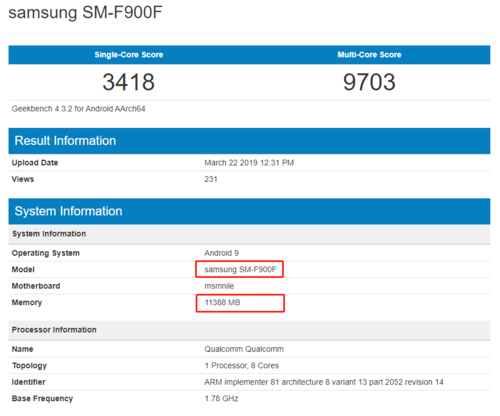Select the Multi-Core Score header
Image resolution: width=500 pixels, height=416 pixels.
[x=369, y=55]
